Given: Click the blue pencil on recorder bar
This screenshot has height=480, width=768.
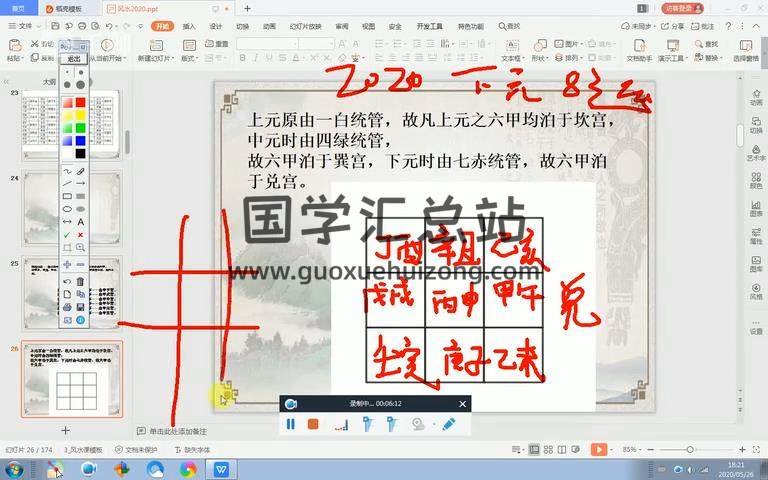Looking at the screenshot, I should pos(449,424).
